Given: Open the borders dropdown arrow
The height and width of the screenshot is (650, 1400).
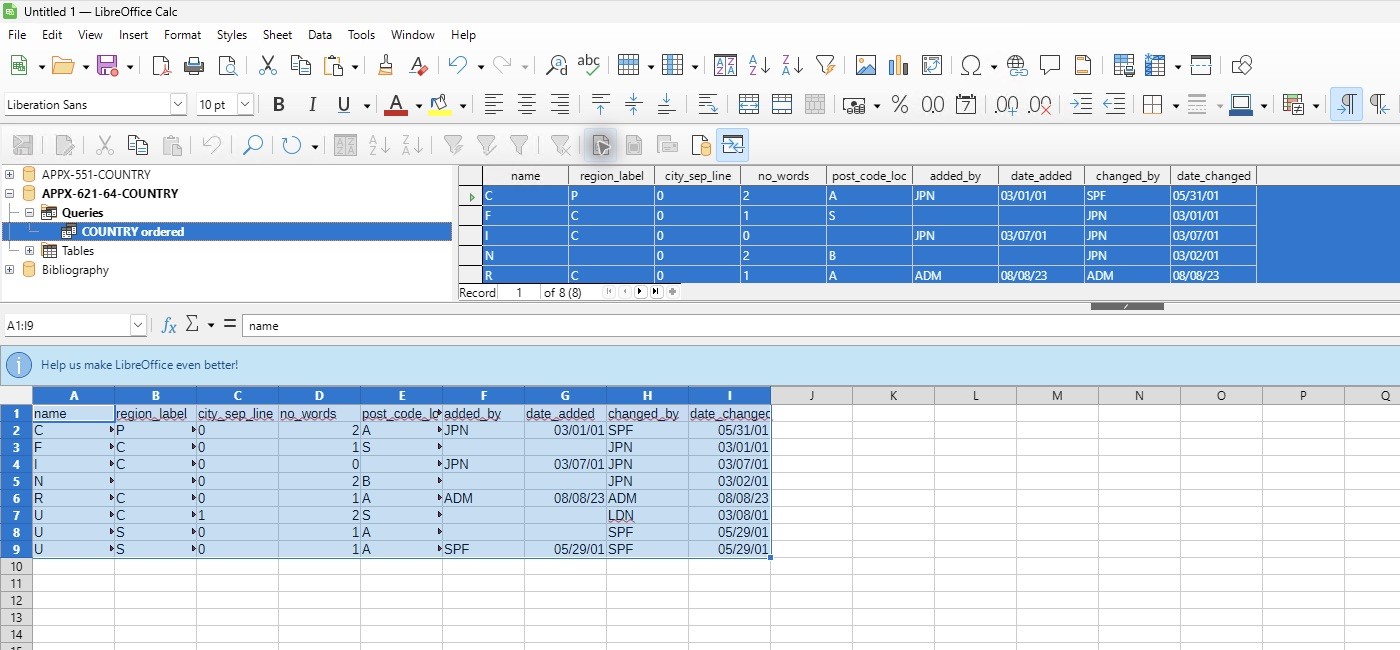Looking at the screenshot, I should tap(1175, 105).
